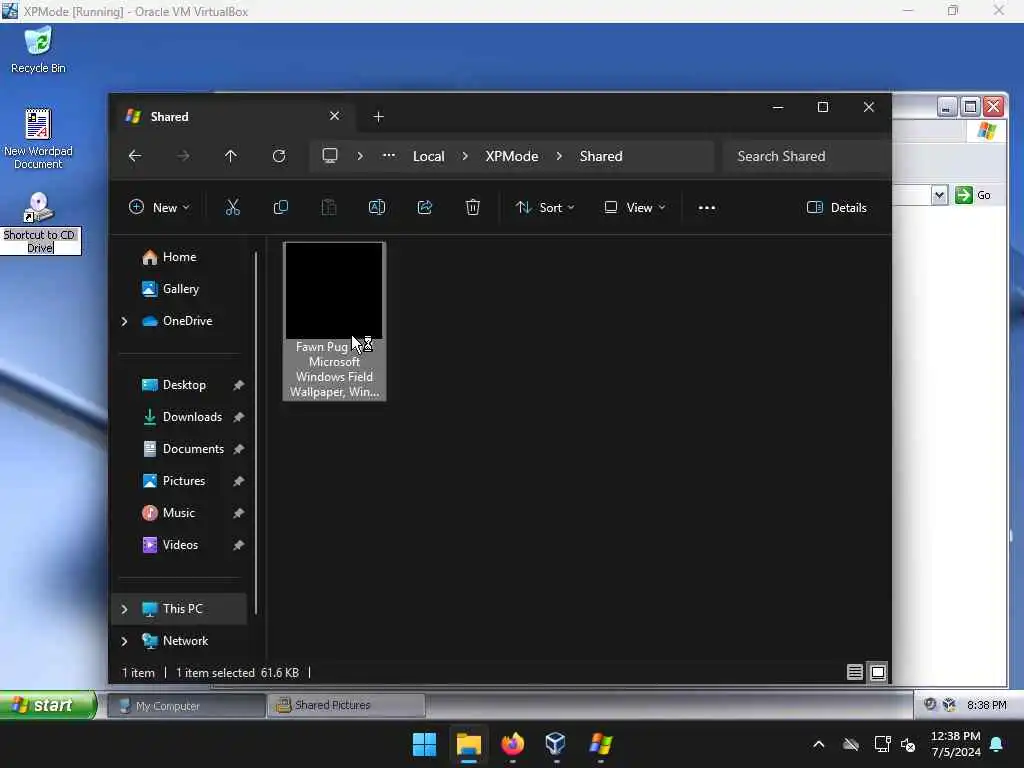The image size is (1024, 768).
Task: Toggle the Details pane
Action: [837, 208]
